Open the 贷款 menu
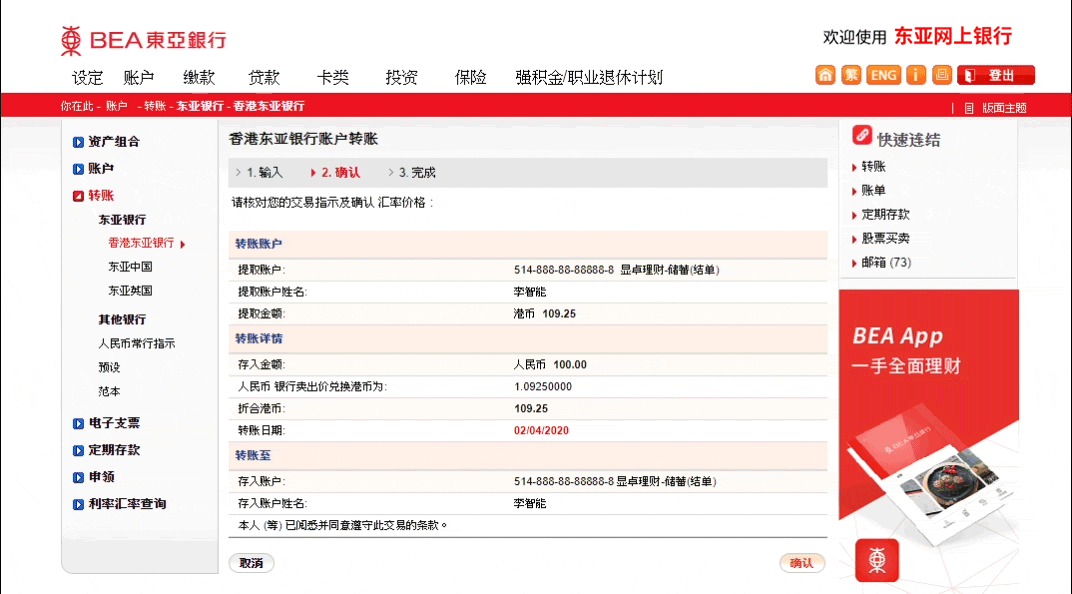Screen dimensions: 1072x594 click(264, 77)
